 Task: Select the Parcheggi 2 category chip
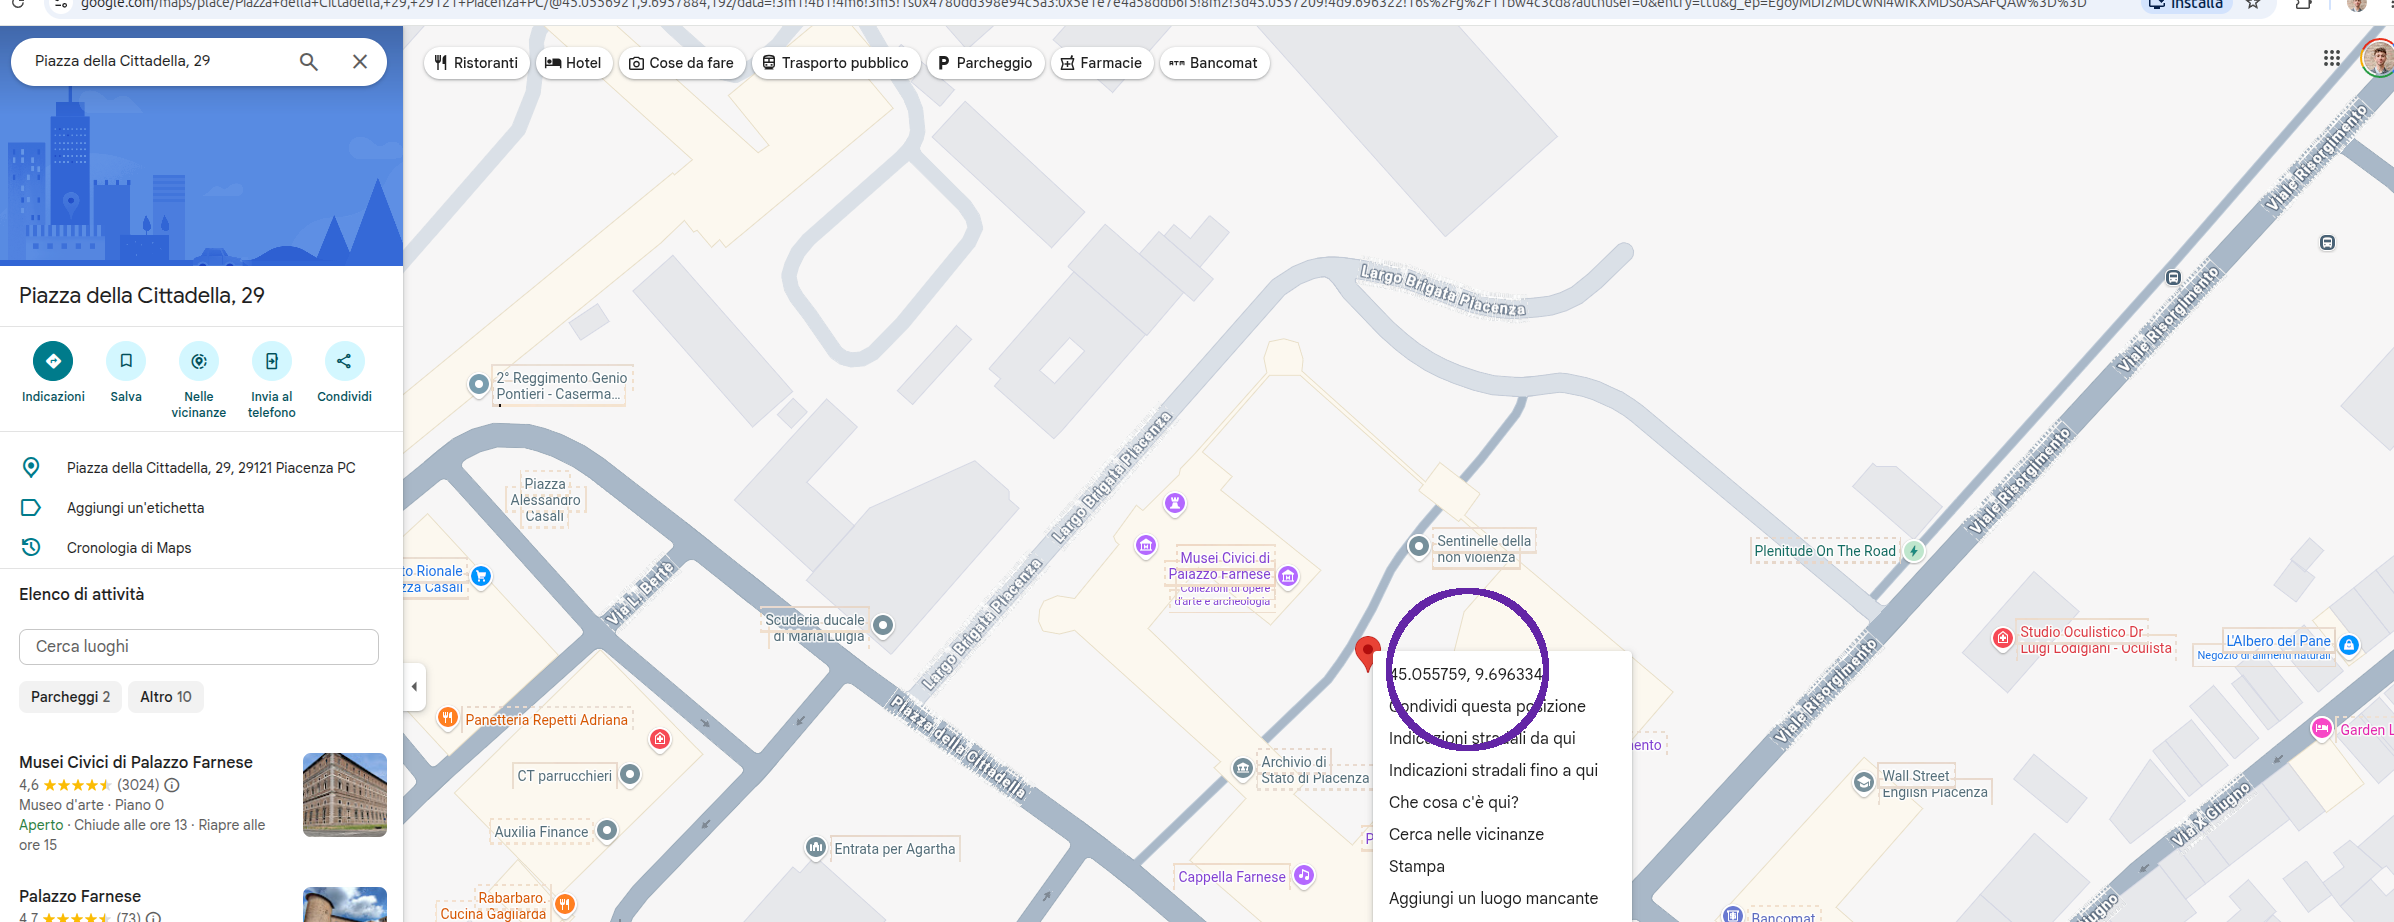tap(70, 697)
